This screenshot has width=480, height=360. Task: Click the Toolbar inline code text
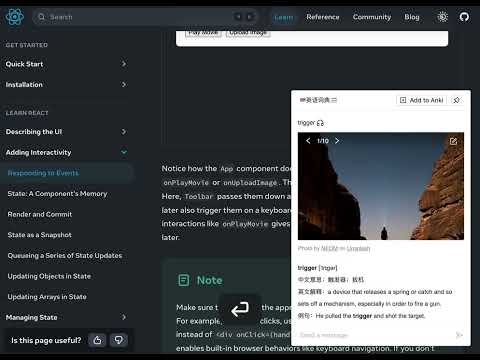[199, 197]
